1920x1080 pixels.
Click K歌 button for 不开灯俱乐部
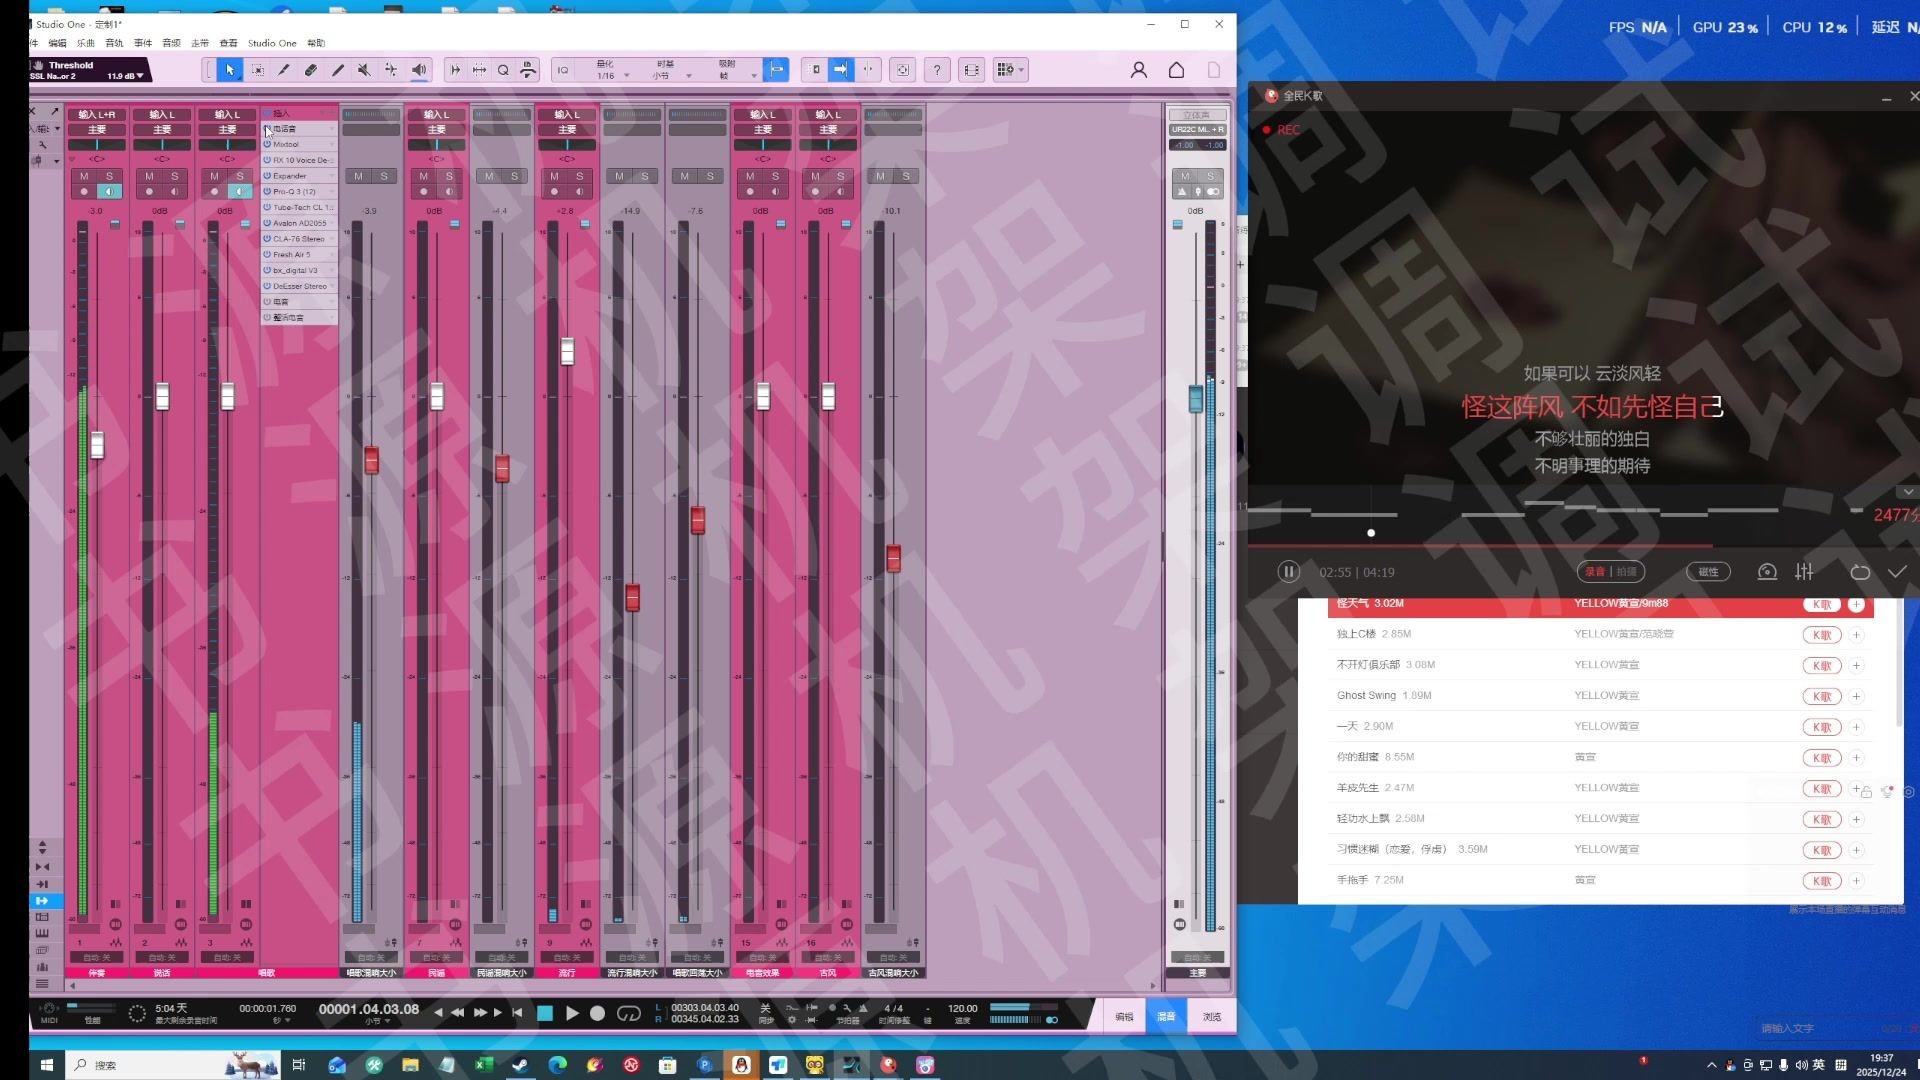tap(1821, 665)
